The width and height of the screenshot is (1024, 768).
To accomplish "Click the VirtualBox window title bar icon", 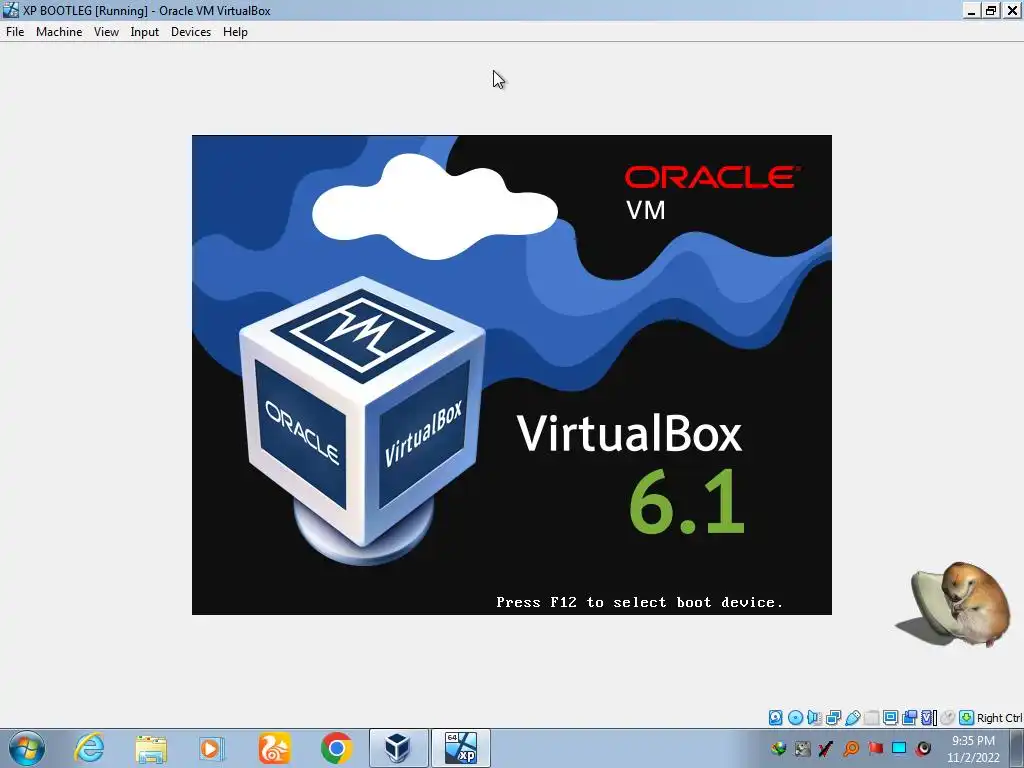I will [10, 10].
